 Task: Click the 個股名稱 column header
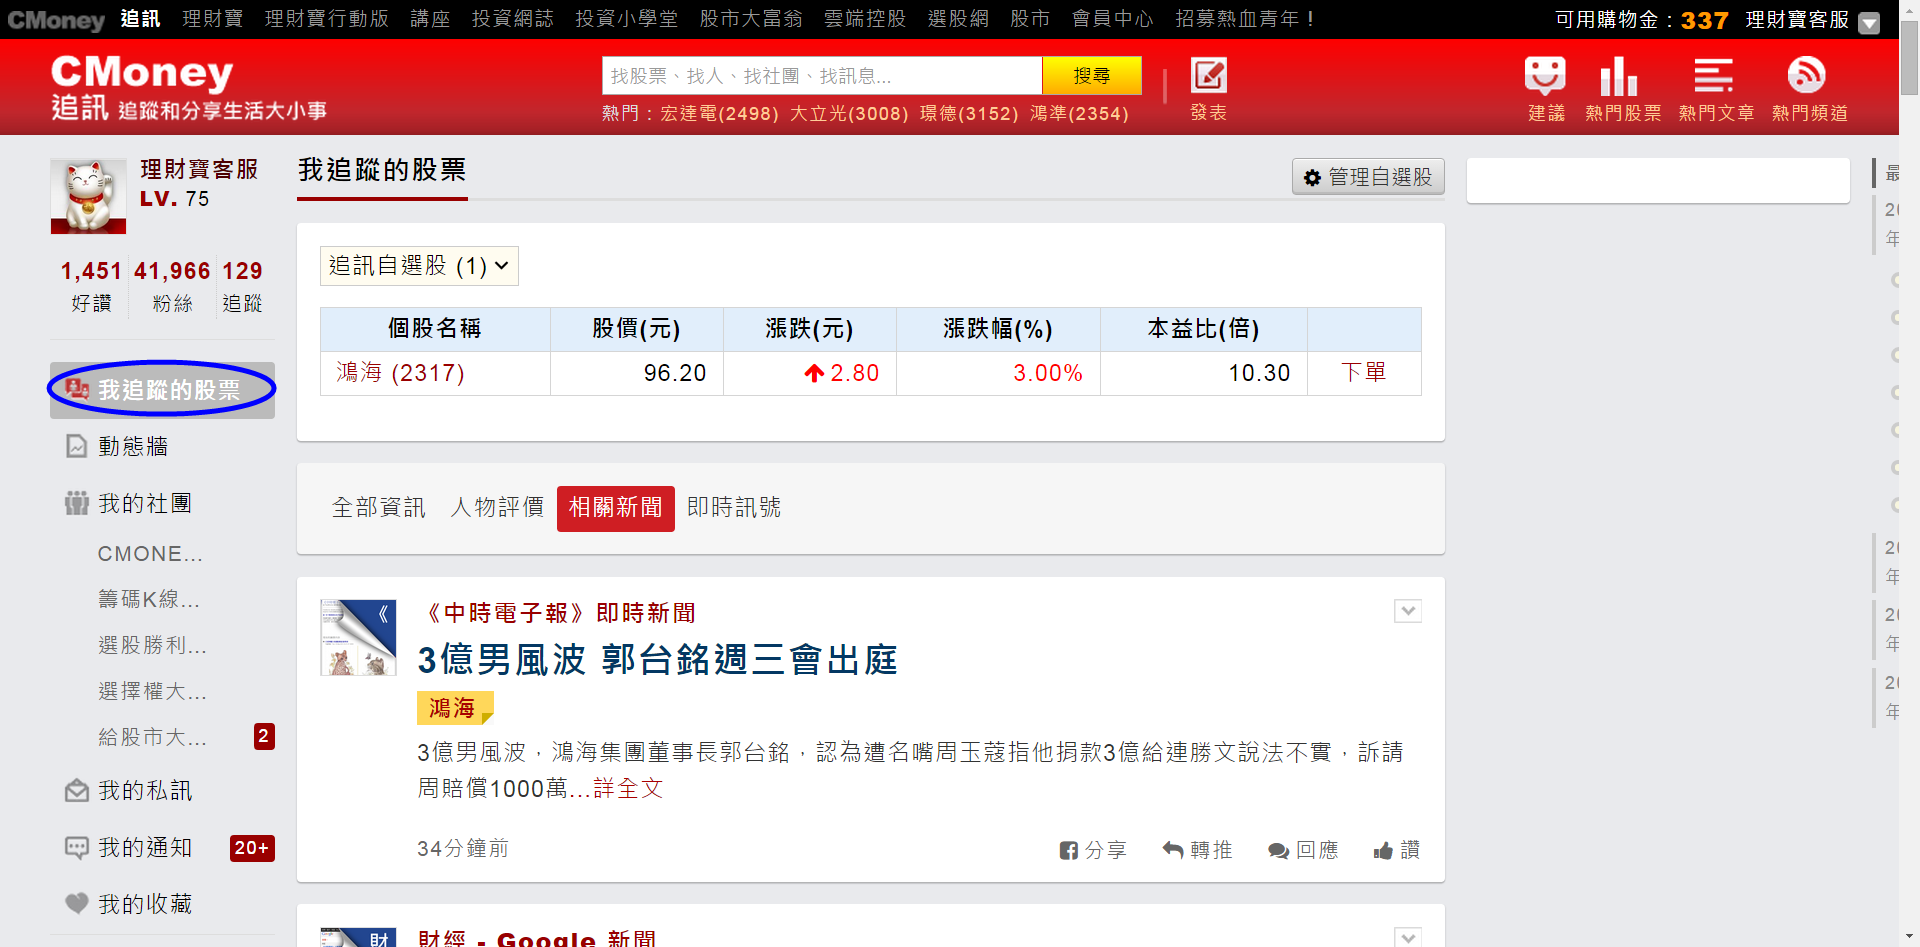[x=435, y=329]
